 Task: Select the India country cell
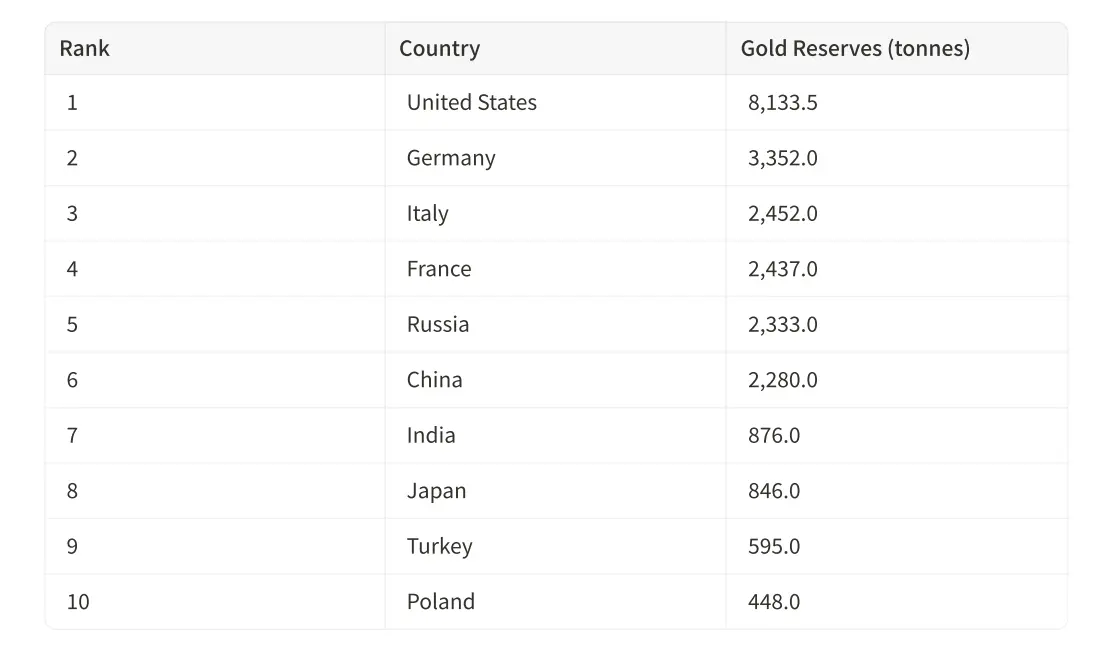coord(431,435)
